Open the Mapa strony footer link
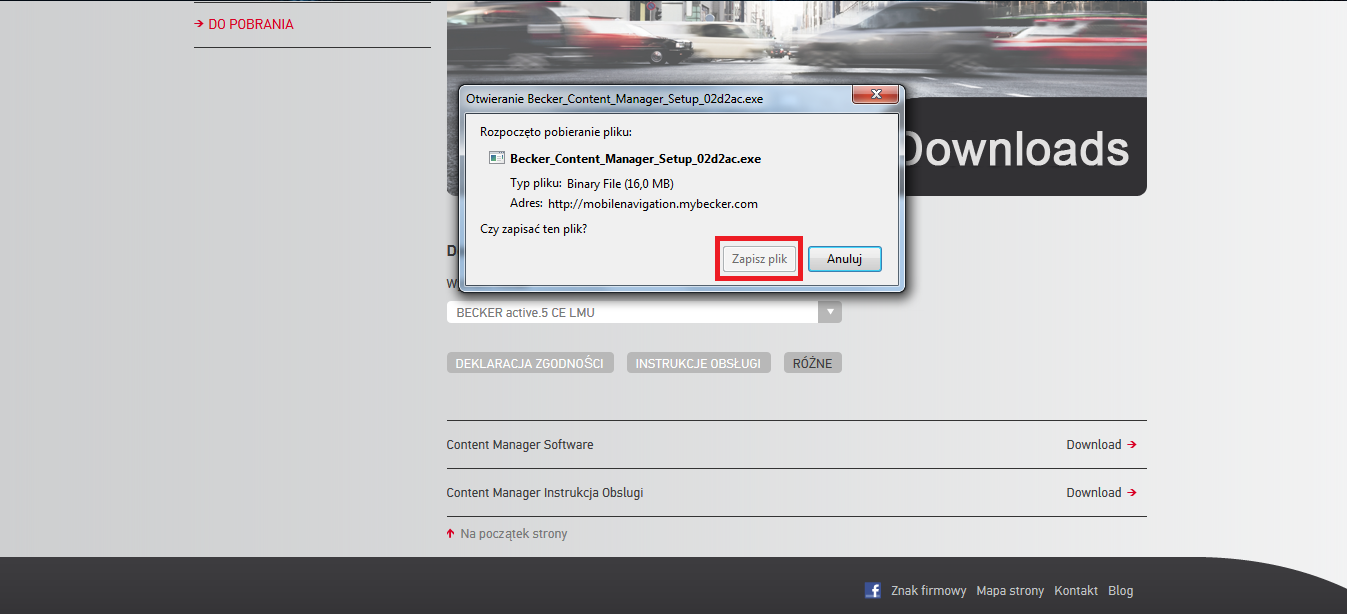Image resolution: width=1347 pixels, height=614 pixels. (x=1010, y=591)
